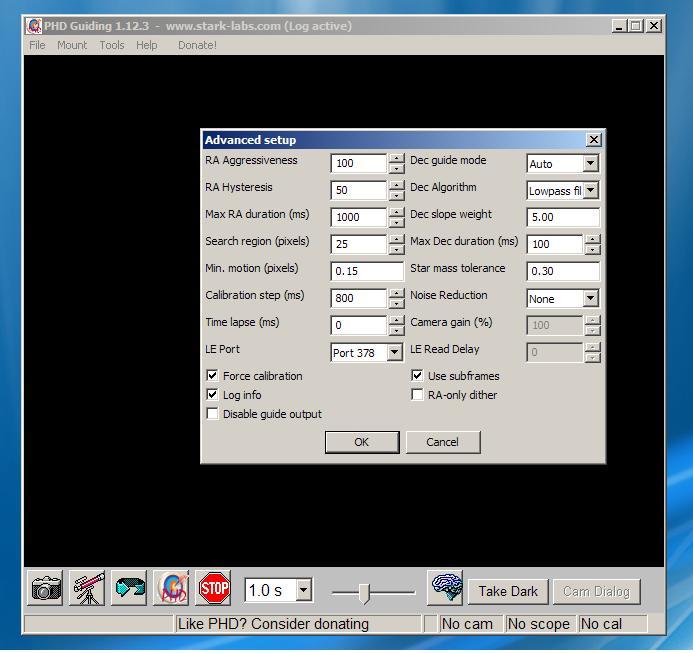This screenshot has width=693, height=653.
Task: Toggle Log info checkbox
Action: [x=212, y=394]
